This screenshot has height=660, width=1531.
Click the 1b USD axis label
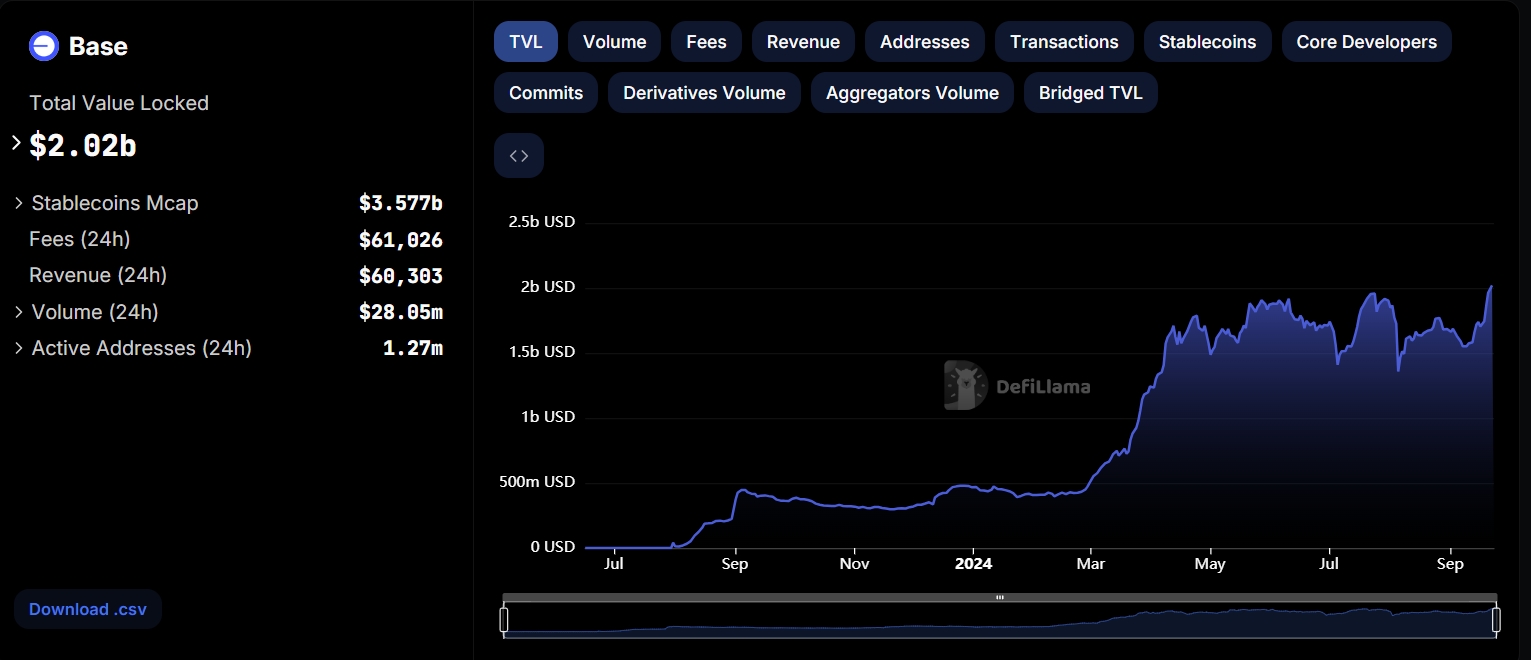pos(547,417)
